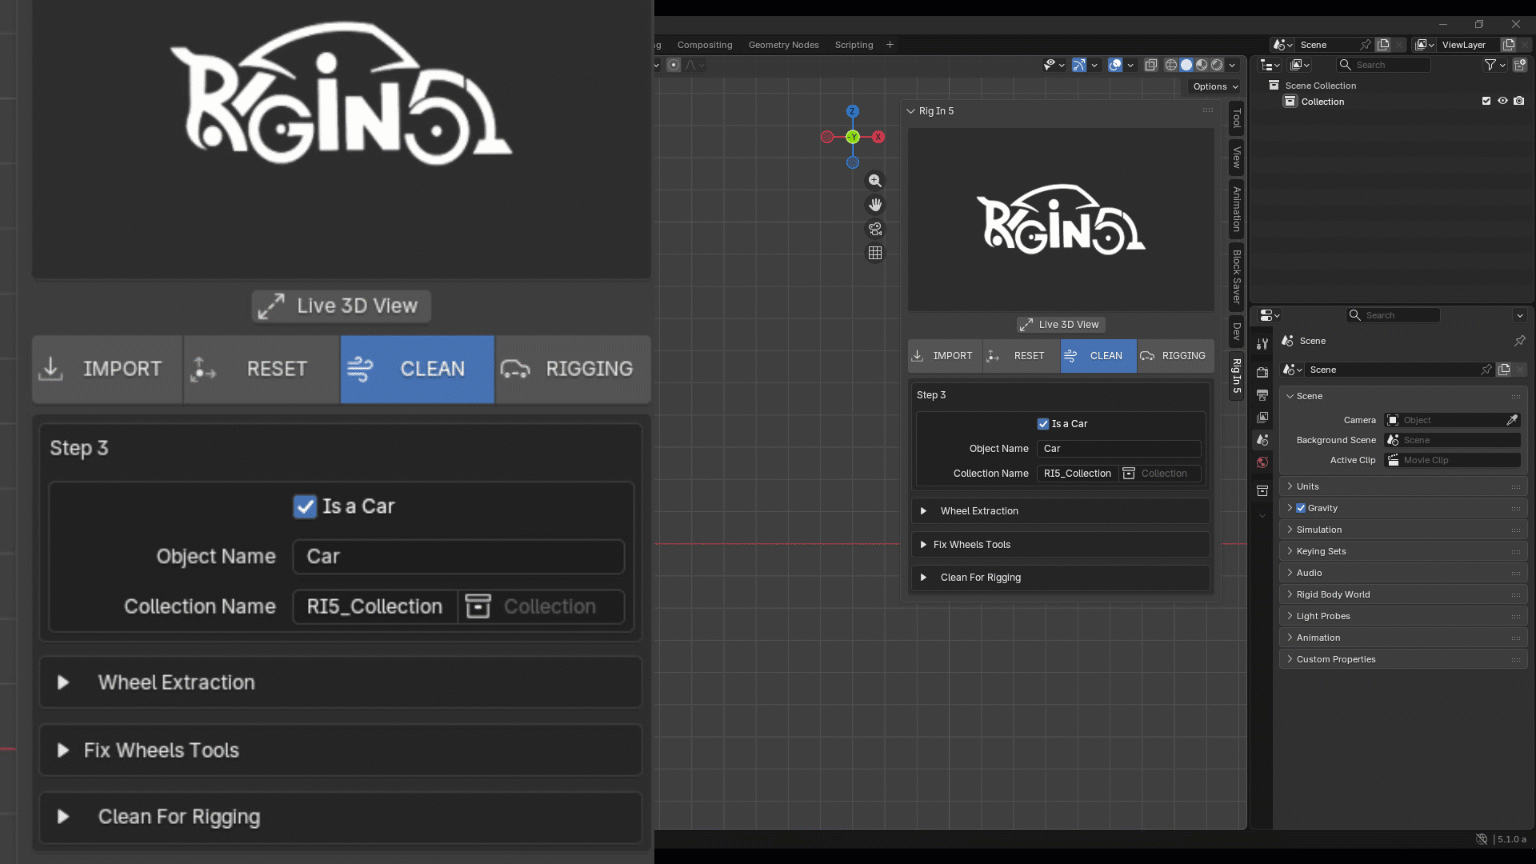This screenshot has height=864, width=1536.
Task: Open the Animation sidebar tab
Action: [x=1237, y=208]
